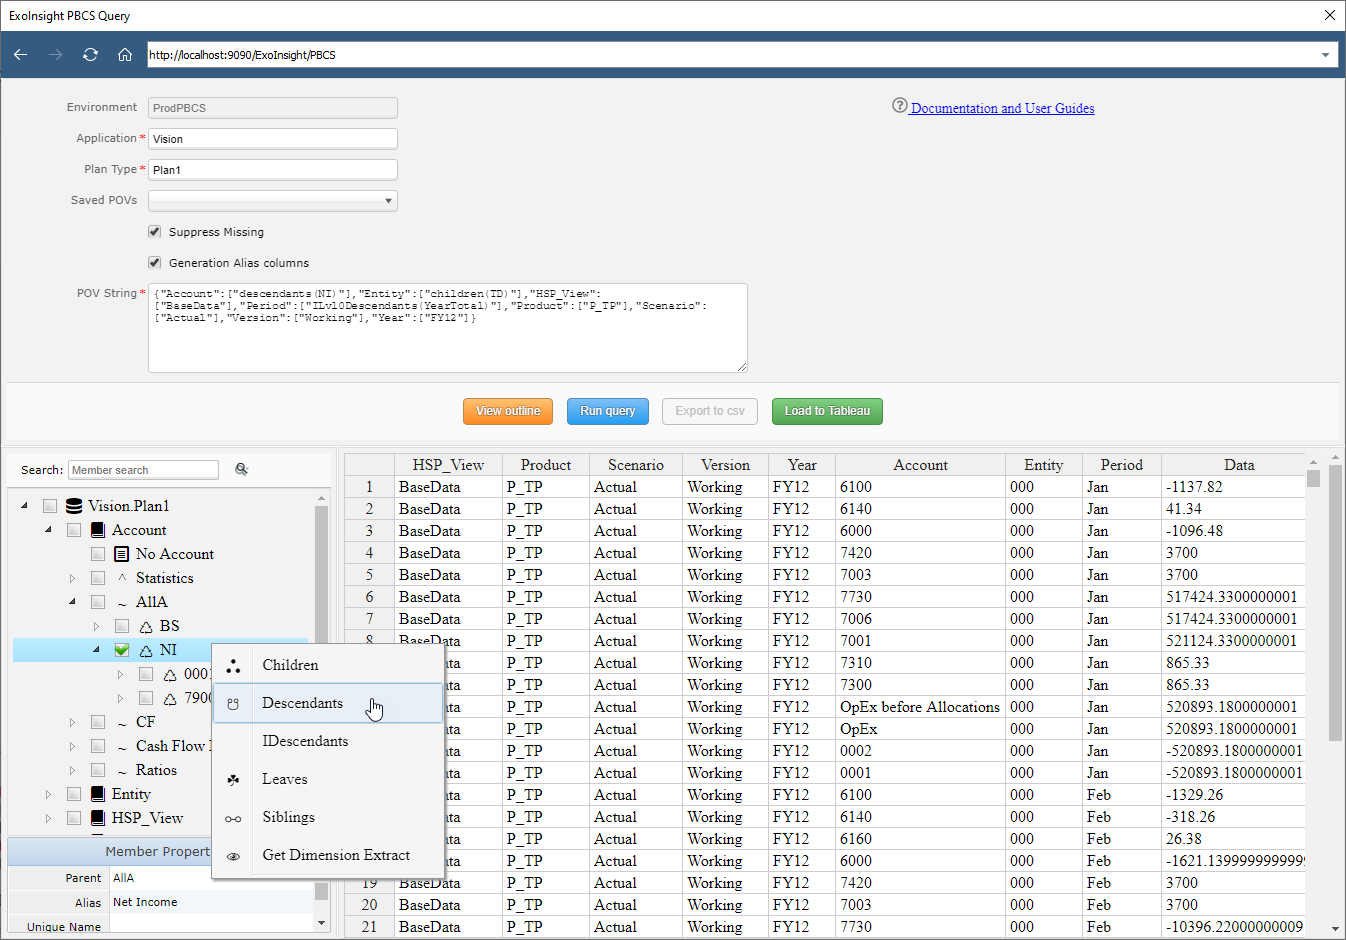Click the home icon in the toolbar

tap(125, 54)
